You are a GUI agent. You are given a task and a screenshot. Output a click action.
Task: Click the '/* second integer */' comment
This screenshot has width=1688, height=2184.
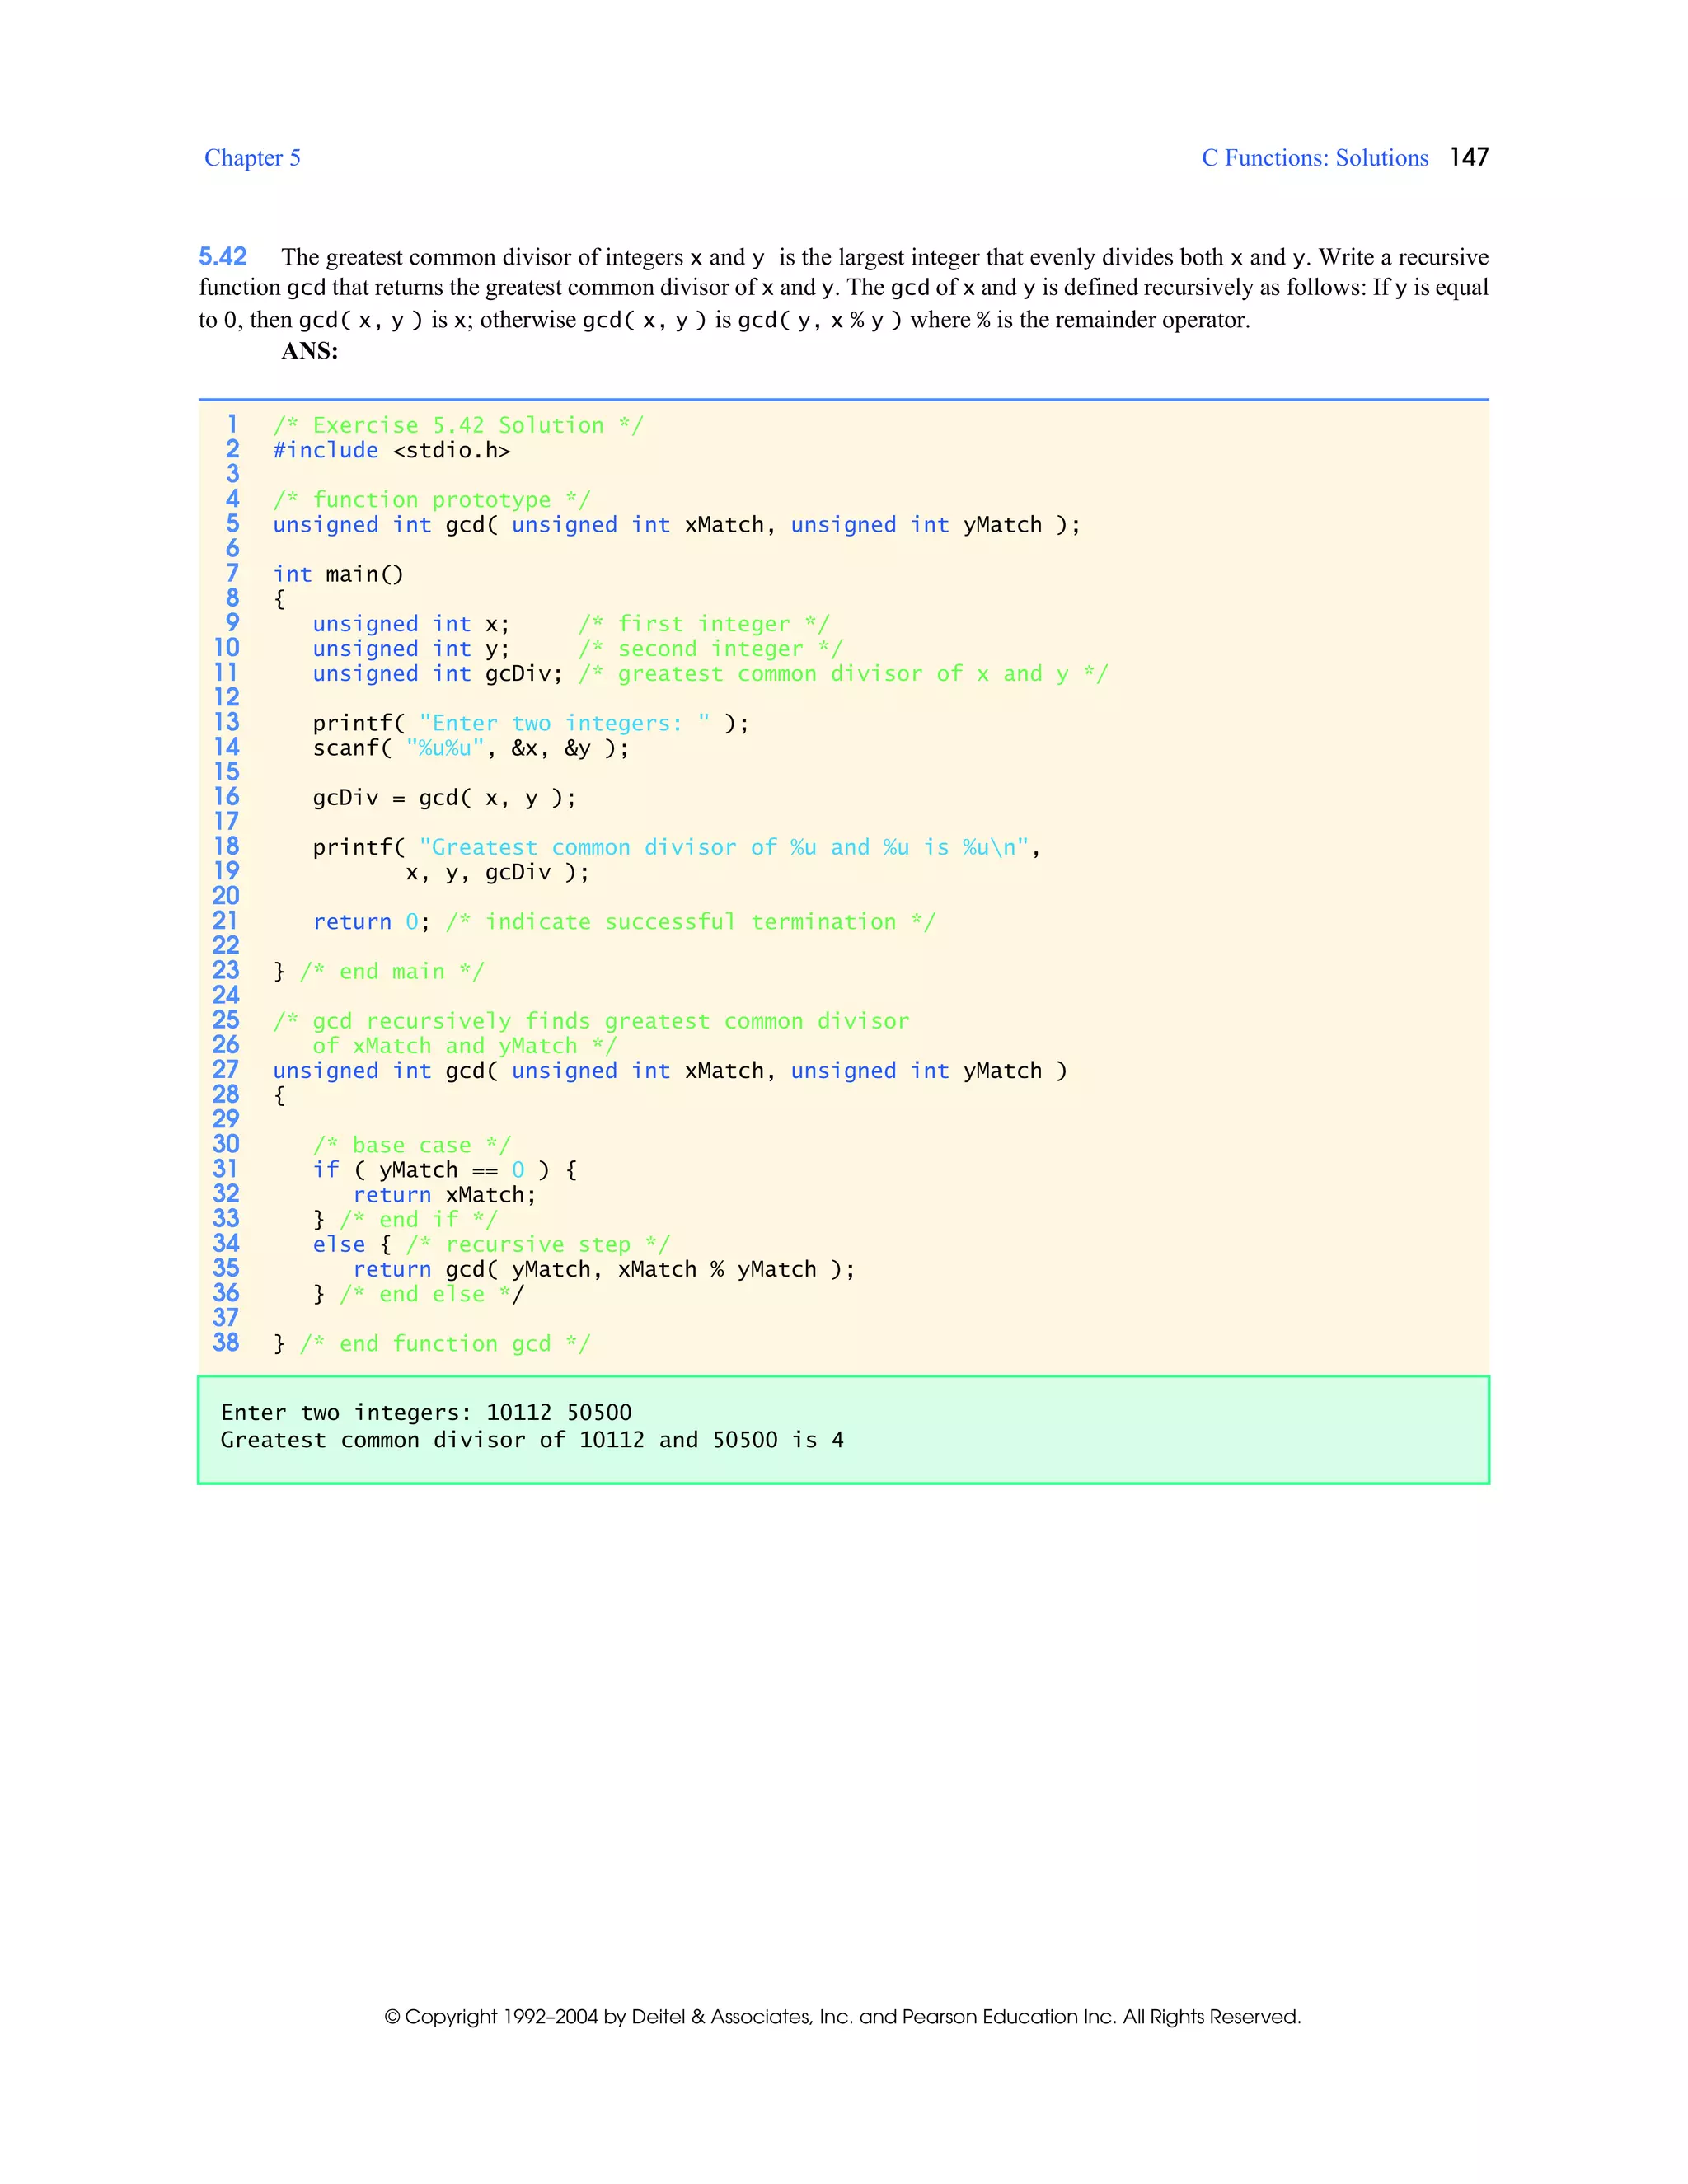point(710,648)
